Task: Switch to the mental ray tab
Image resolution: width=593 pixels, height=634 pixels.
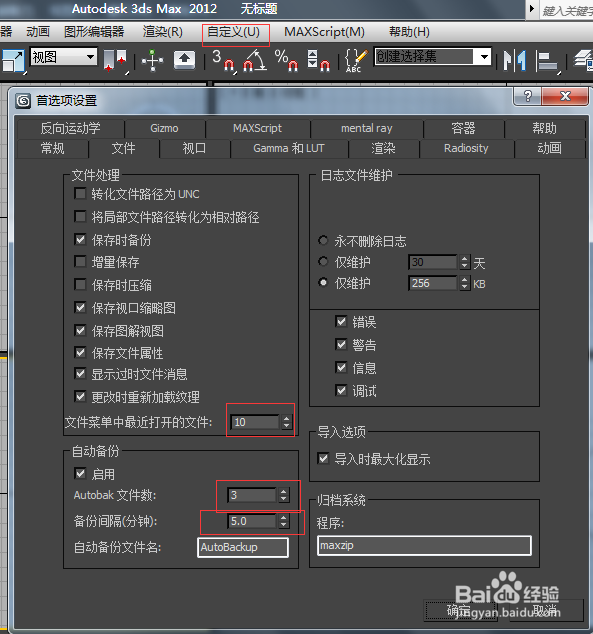Action: tap(367, 129)
